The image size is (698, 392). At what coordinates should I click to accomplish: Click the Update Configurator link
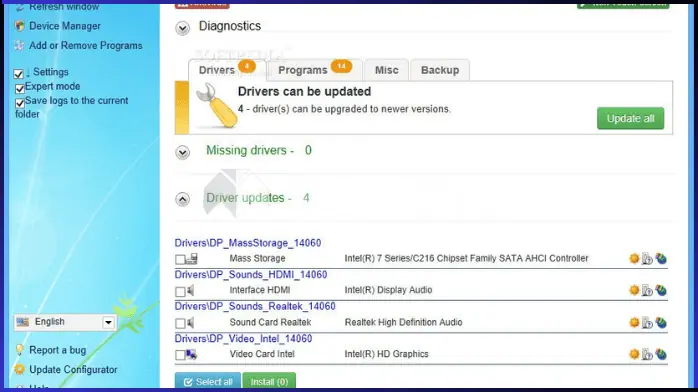click(x=73, y=369)
